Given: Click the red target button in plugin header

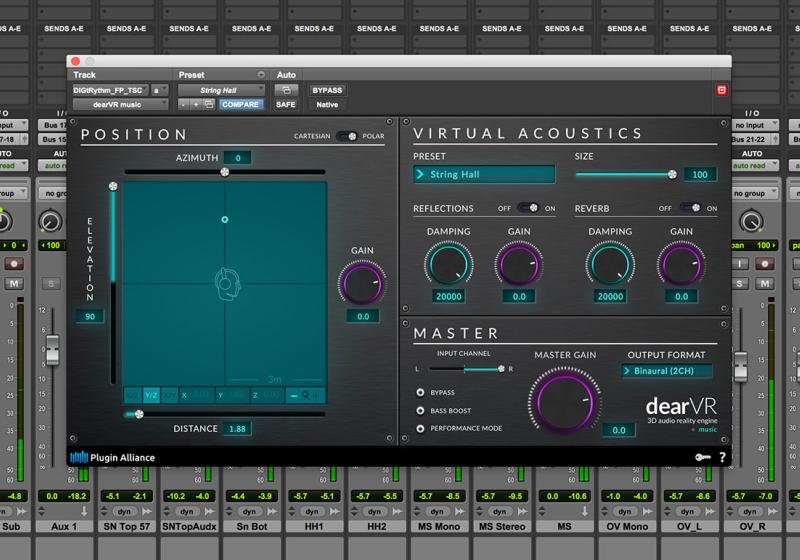Looking at the screenshot, I should (721, 90).
